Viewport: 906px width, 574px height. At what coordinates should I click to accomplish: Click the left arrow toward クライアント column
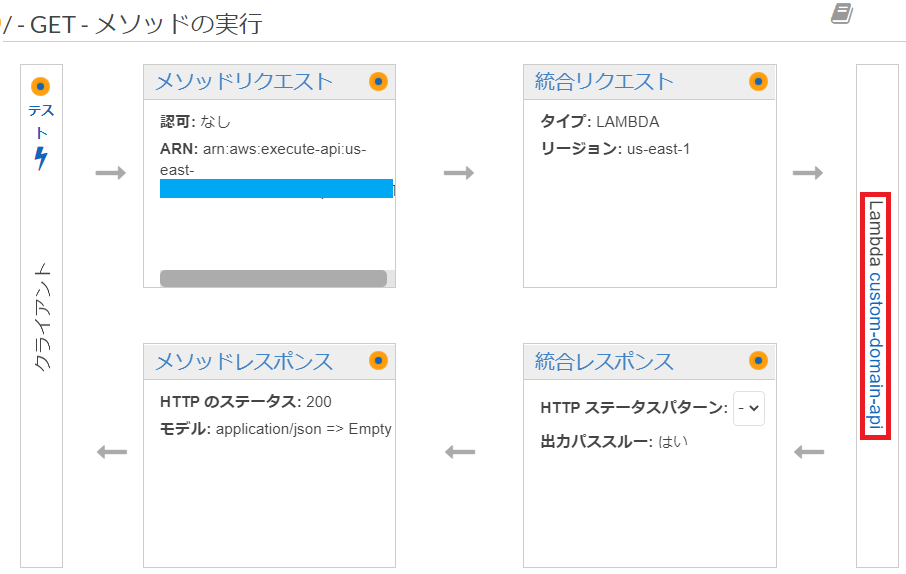pyautogui.click(x=112, y=452)
